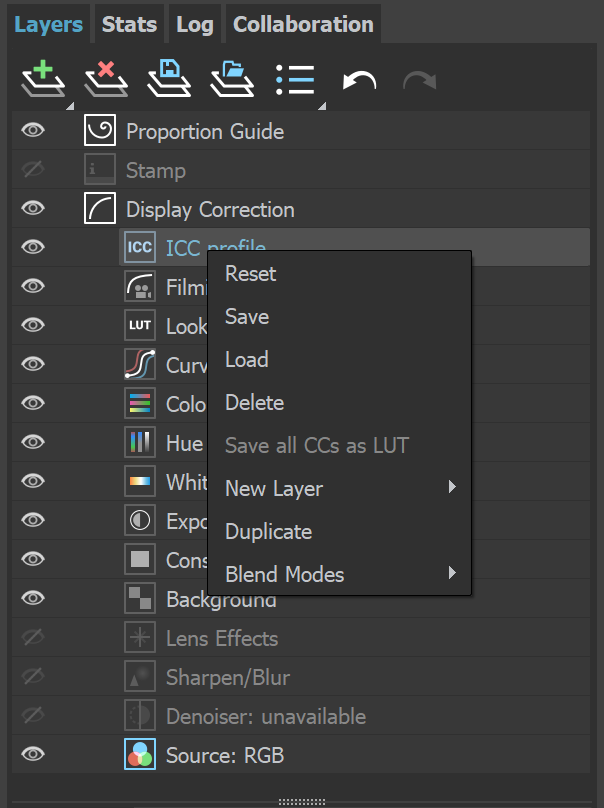
Task: Hide the Curves layer eye
Action: [x=33, y=364]
